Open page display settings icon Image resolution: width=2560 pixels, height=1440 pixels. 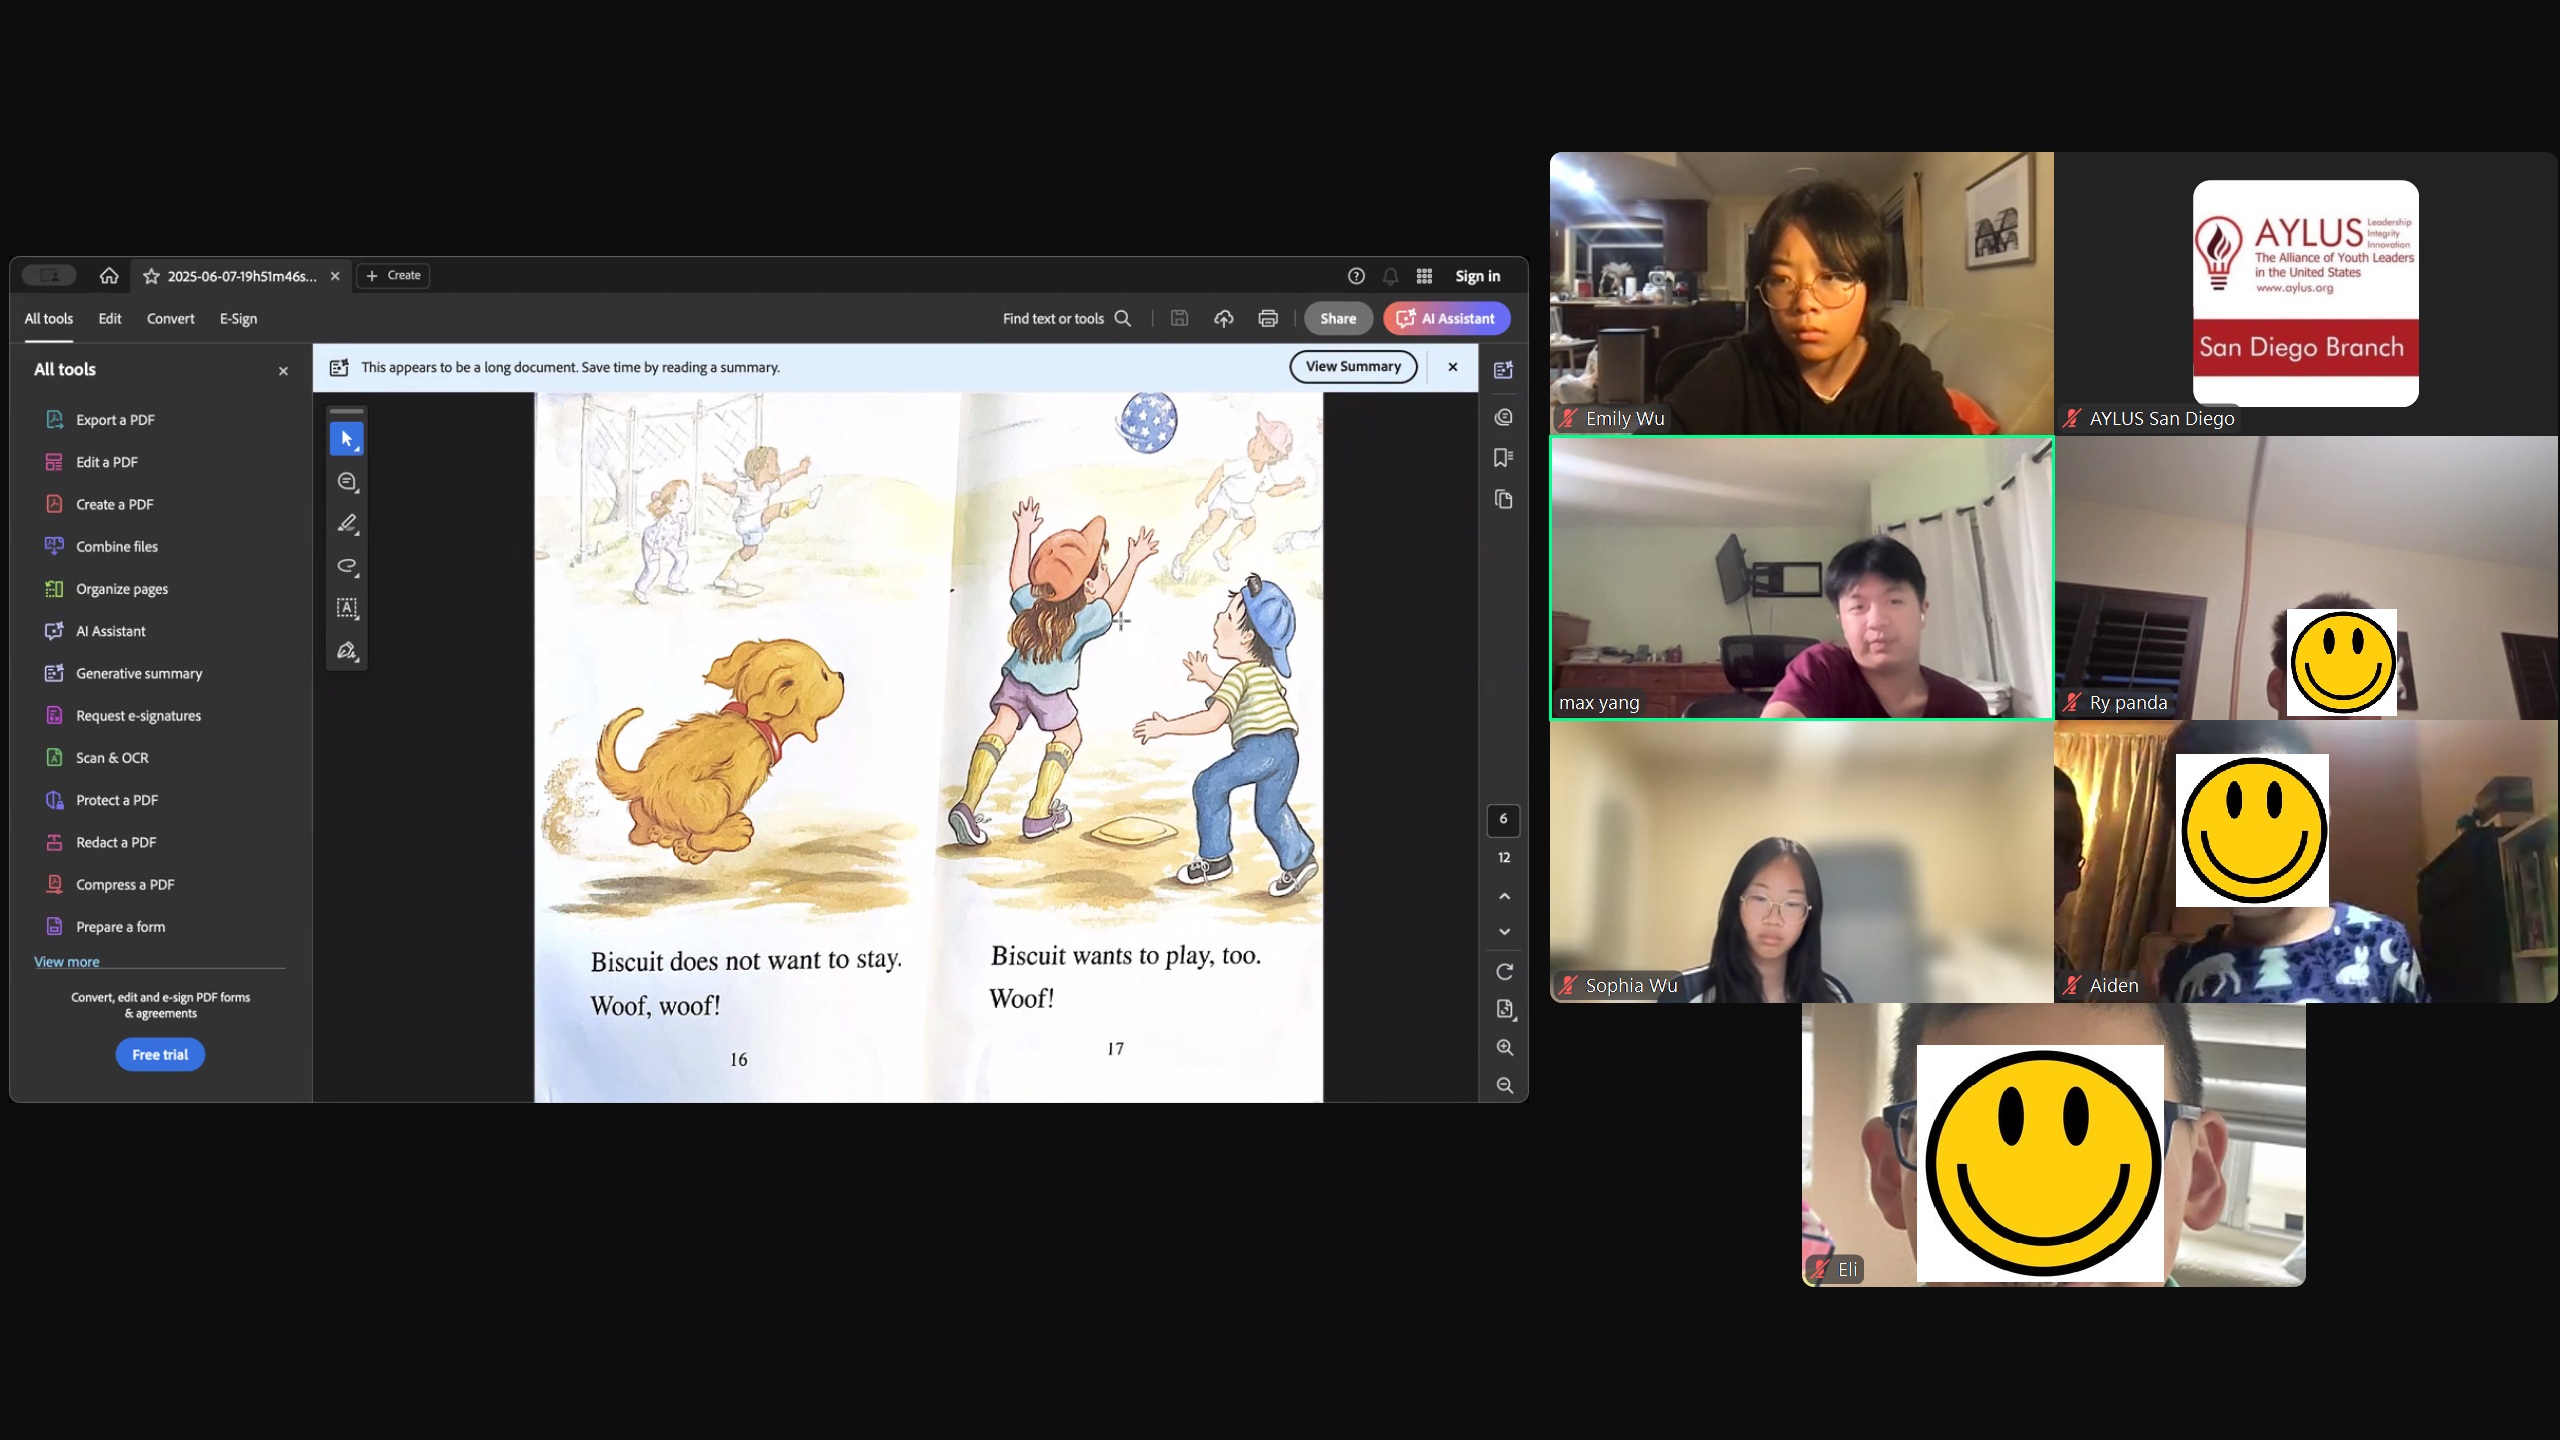pyautogui.click(x=1504, y=1009)
